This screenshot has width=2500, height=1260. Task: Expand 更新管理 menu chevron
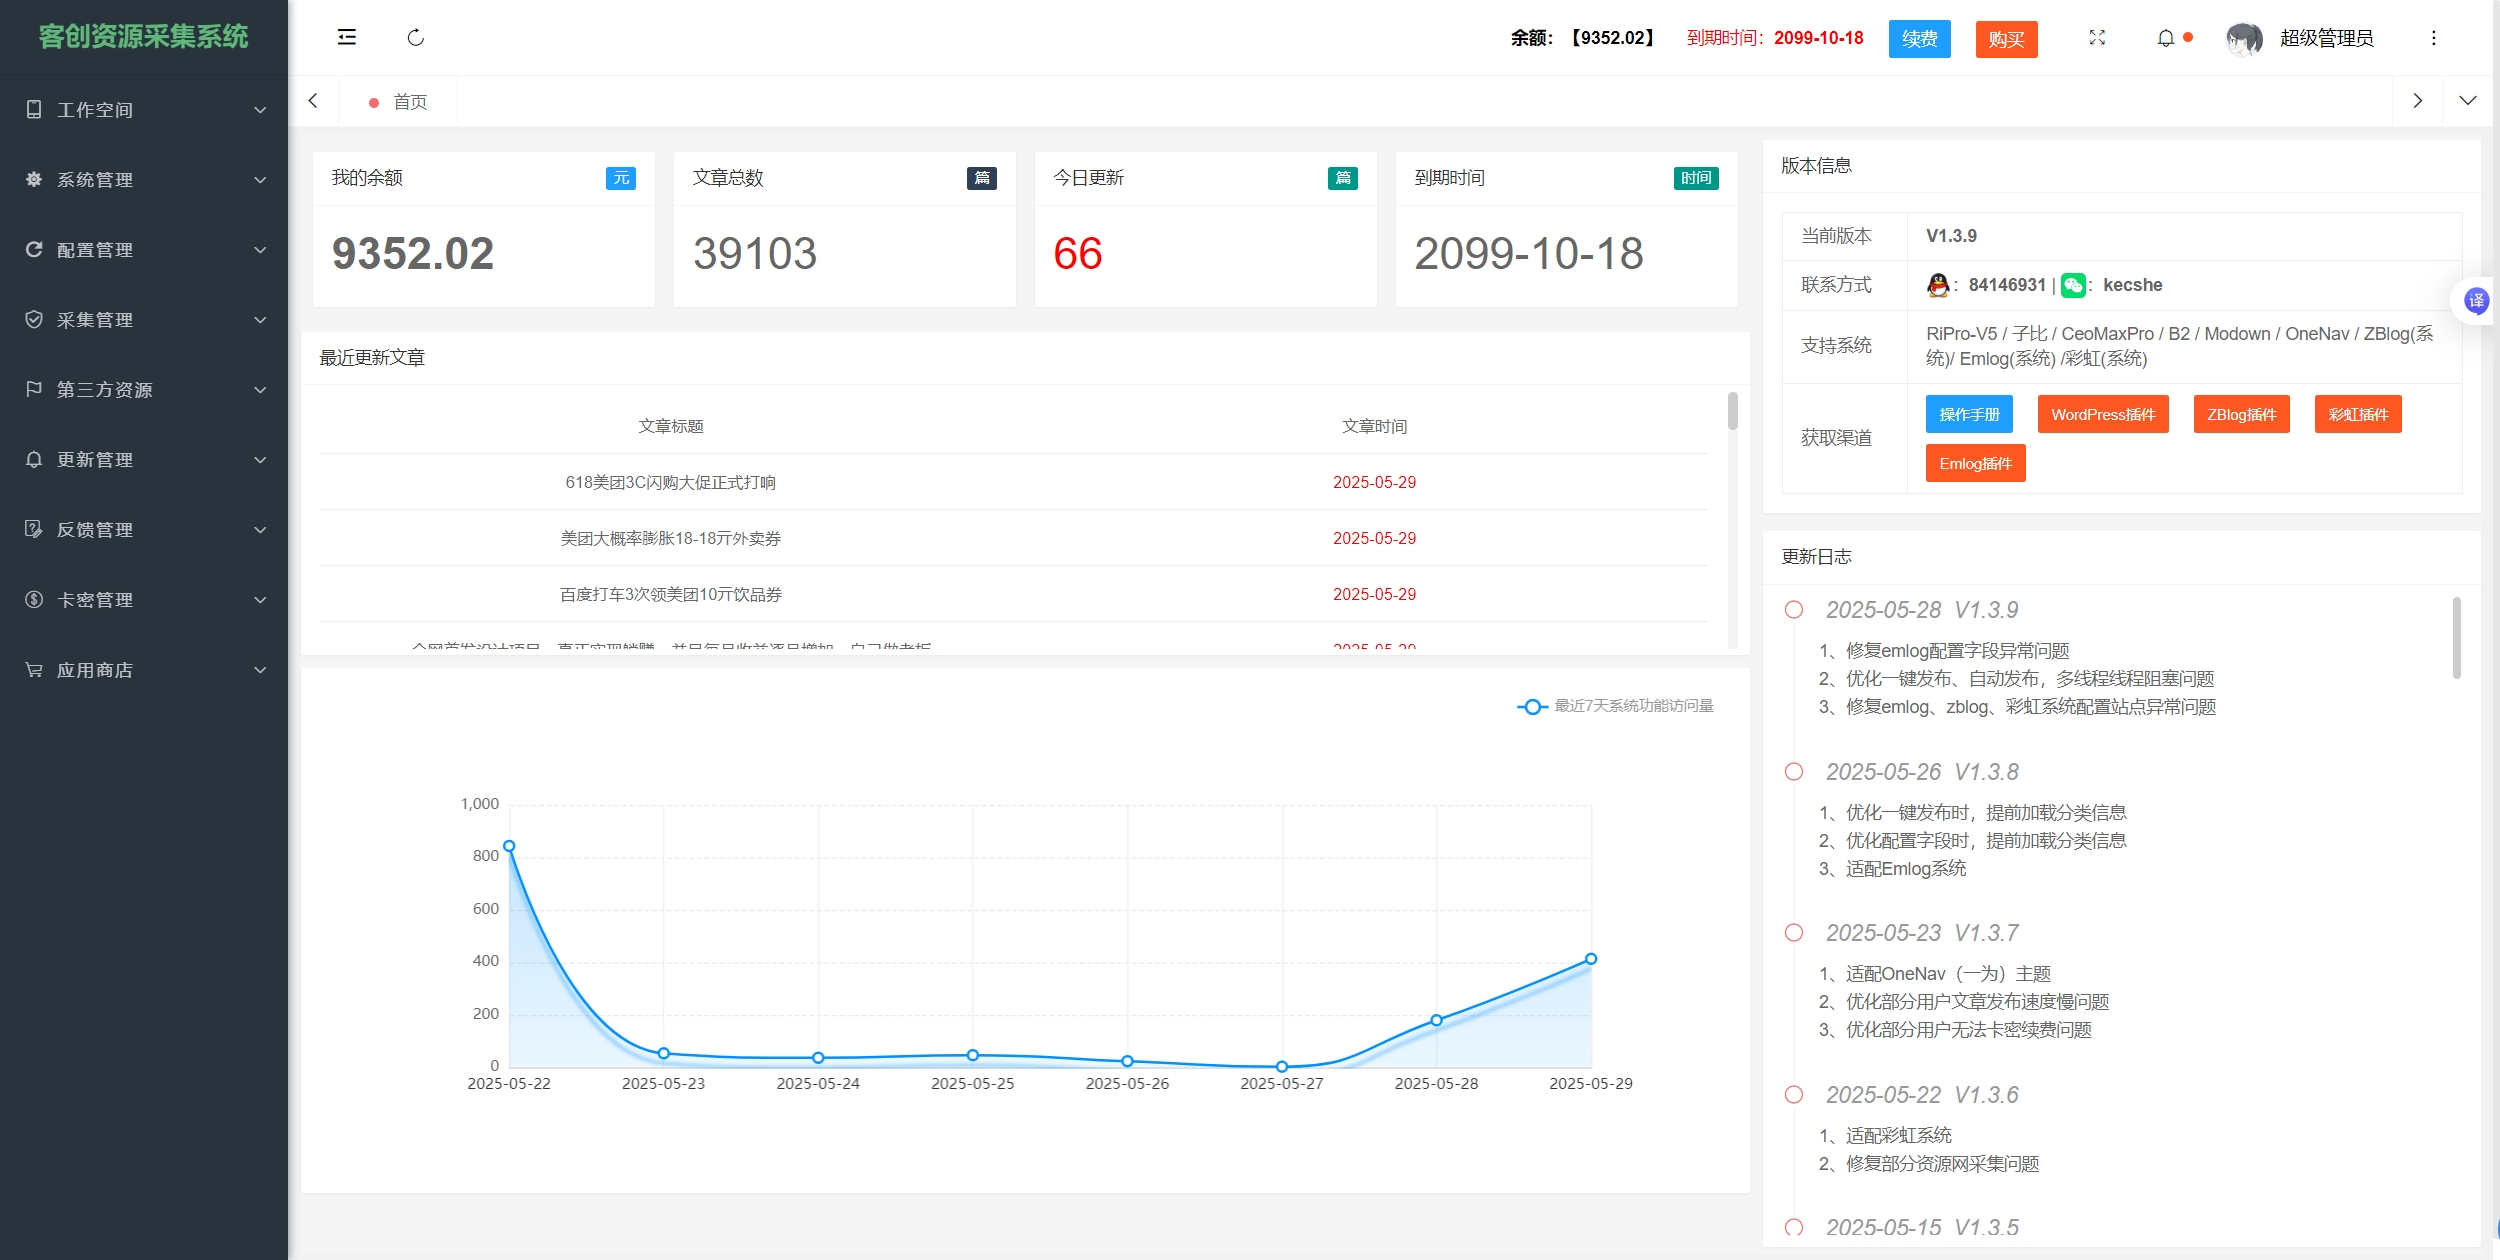(260, 460)
